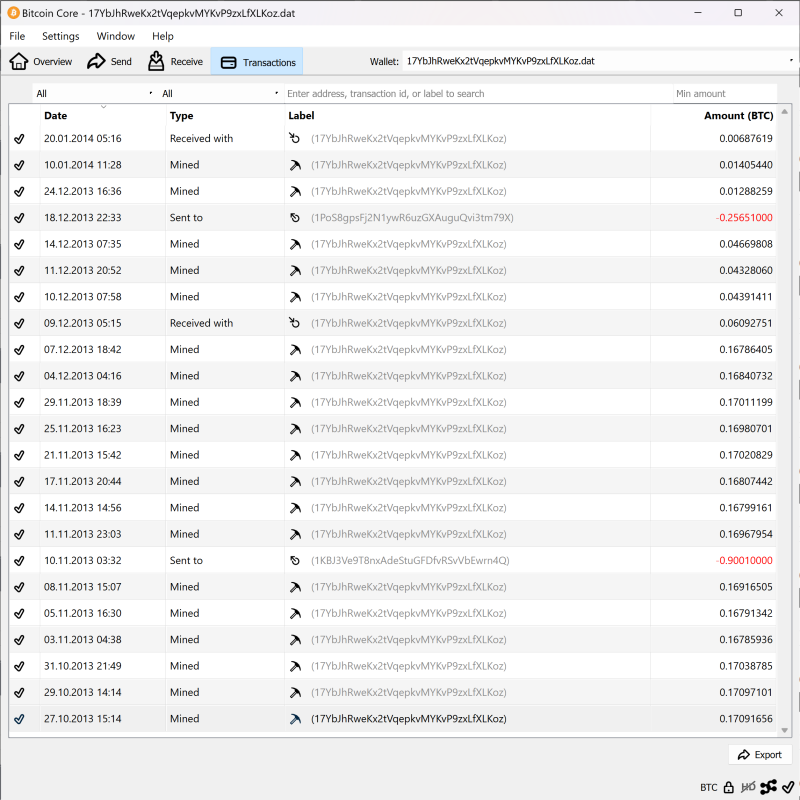
Task: Select the amount 0.00687619
Action: [746, 139]
